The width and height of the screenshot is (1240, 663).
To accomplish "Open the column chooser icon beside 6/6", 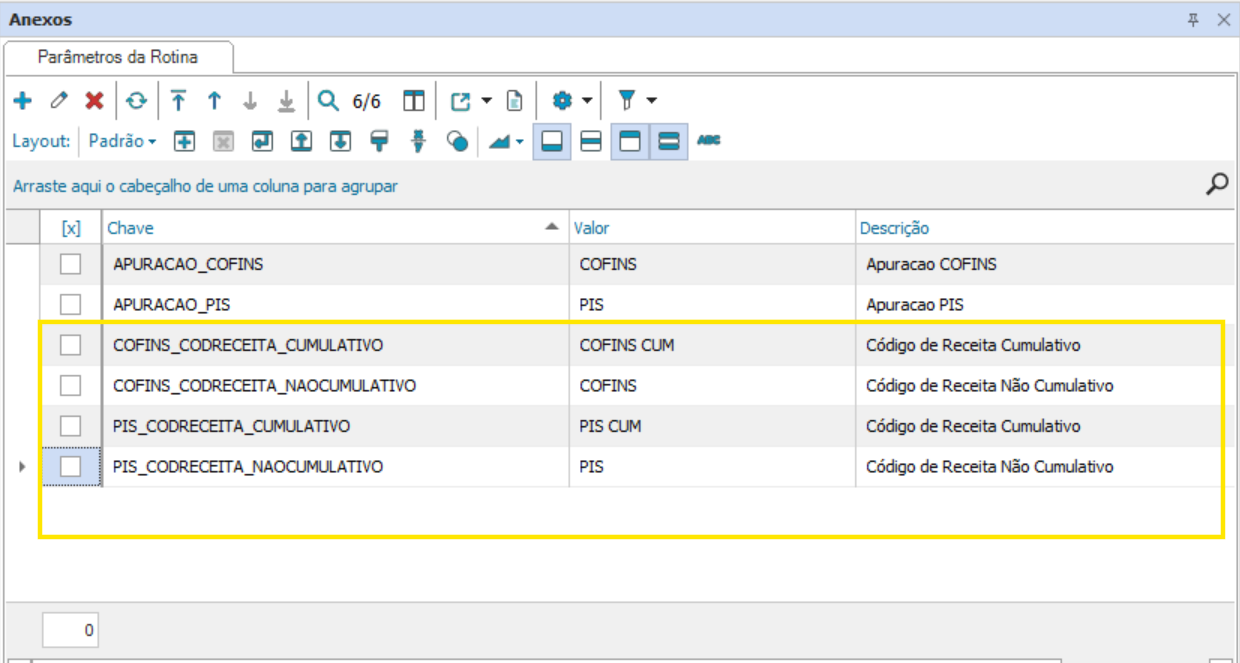I will (414, 100).
